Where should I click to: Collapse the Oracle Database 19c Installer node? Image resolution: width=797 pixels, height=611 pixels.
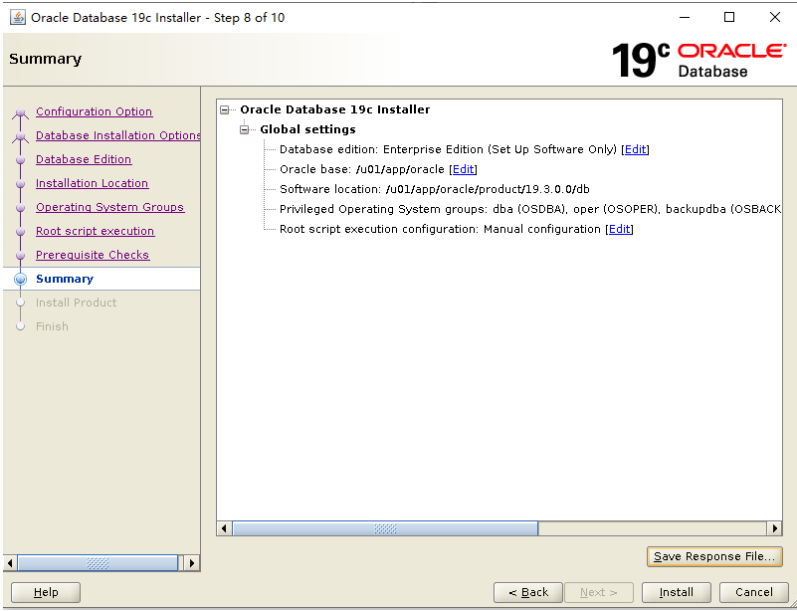pyautogui.click(x=224, y=110)
